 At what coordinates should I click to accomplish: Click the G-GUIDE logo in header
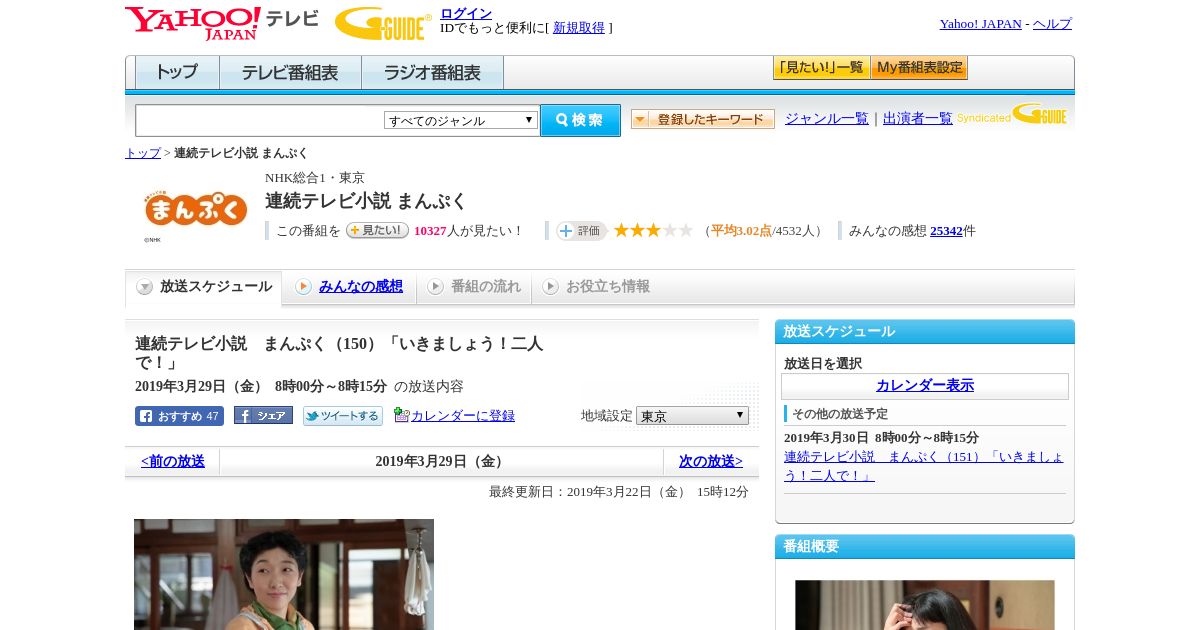pos(383,23)
